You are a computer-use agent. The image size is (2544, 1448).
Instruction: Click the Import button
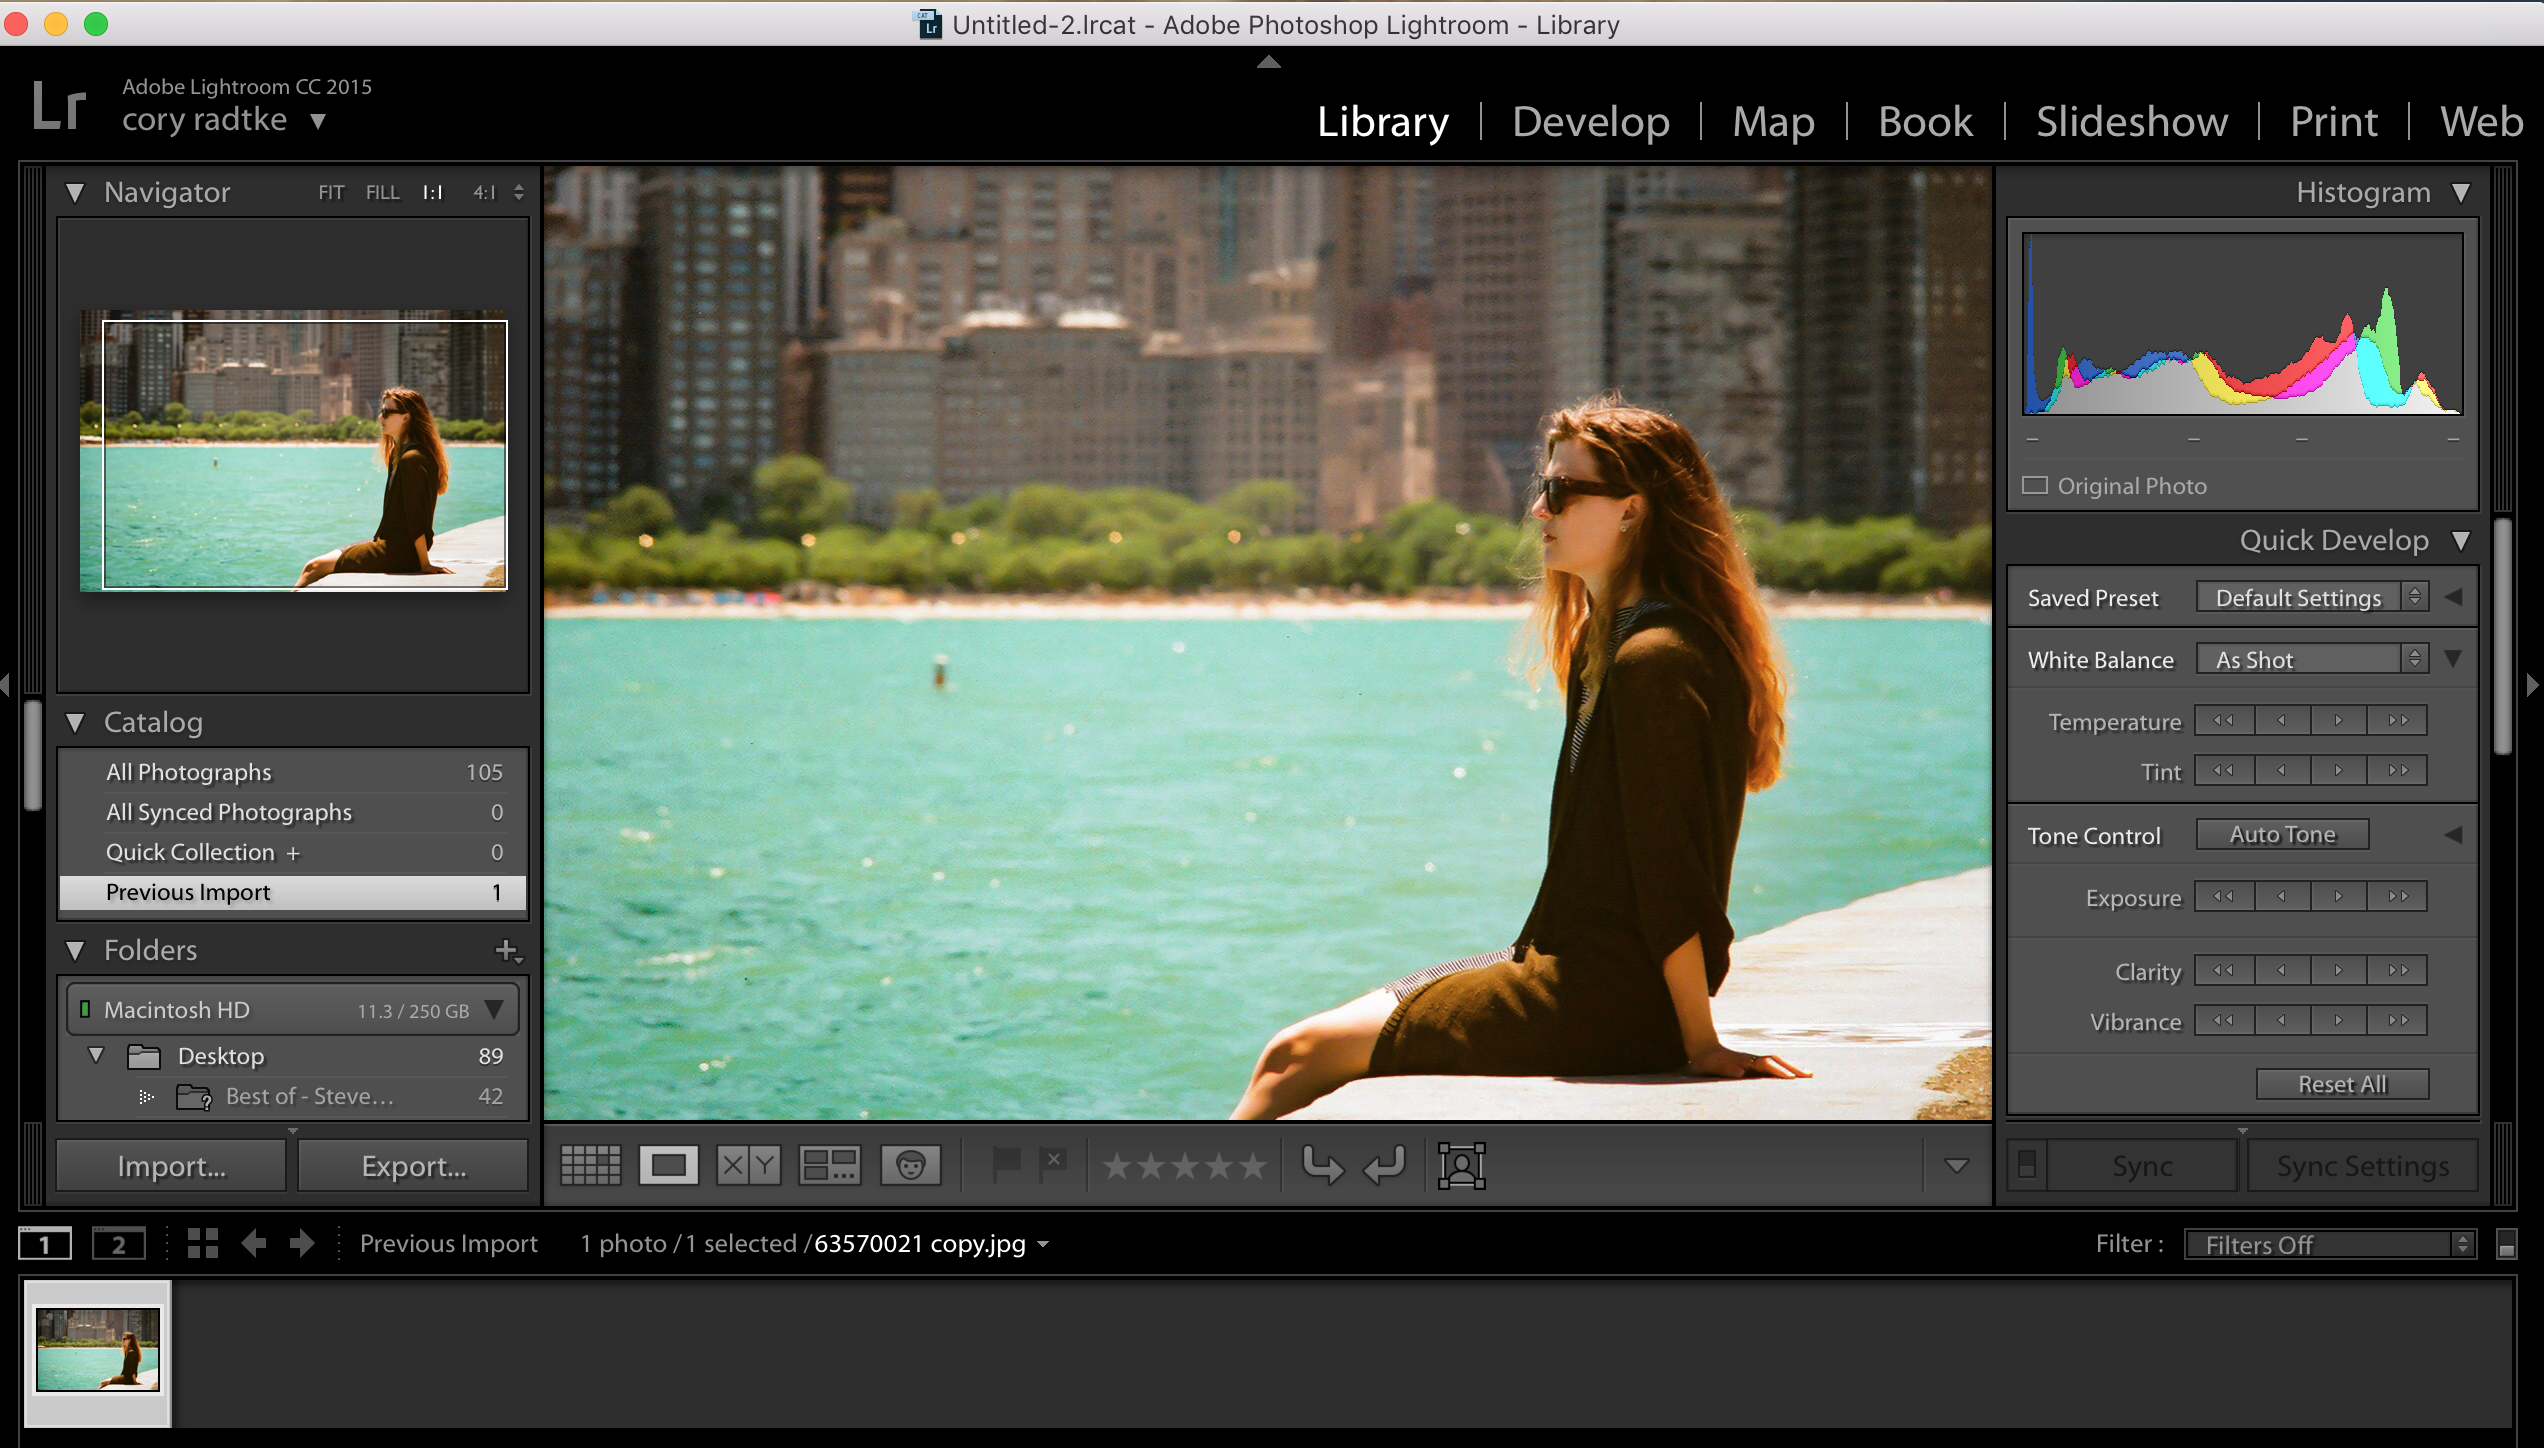click(171, 1166)
